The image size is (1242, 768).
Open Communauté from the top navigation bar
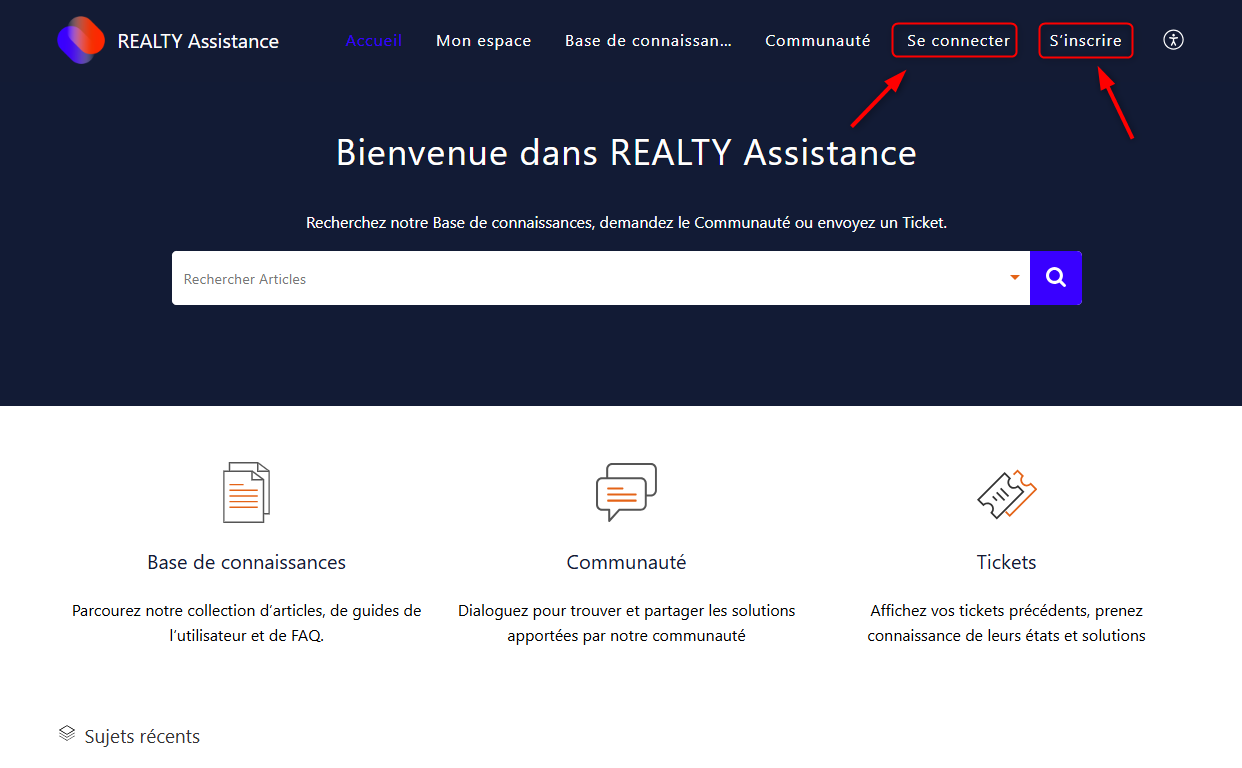coord(817,41)
